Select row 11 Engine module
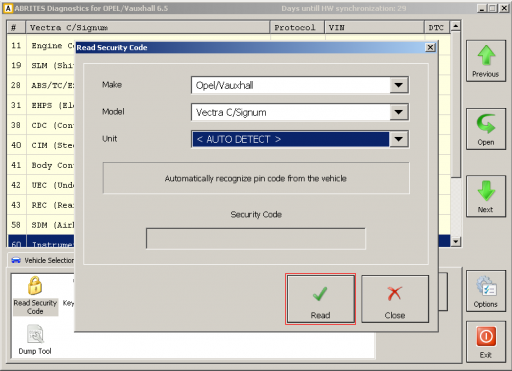 pos(41,46)
